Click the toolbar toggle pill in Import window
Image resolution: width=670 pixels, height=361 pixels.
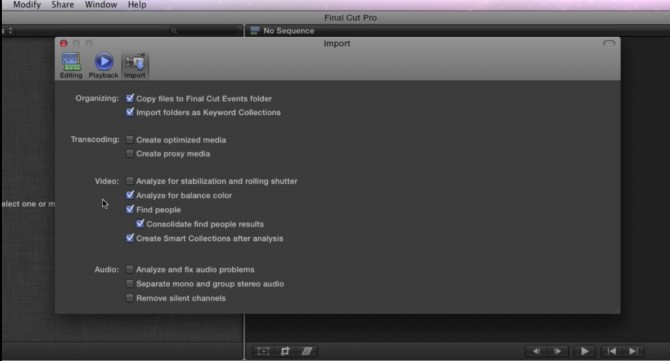(x=609, y=44)
